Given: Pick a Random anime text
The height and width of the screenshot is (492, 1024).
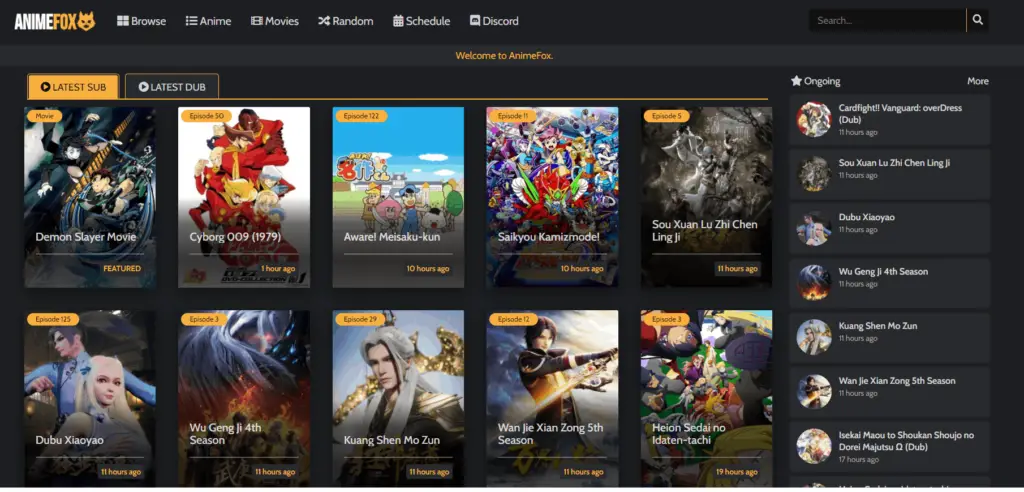Looking at the screenshot, I should coord(353,21).
